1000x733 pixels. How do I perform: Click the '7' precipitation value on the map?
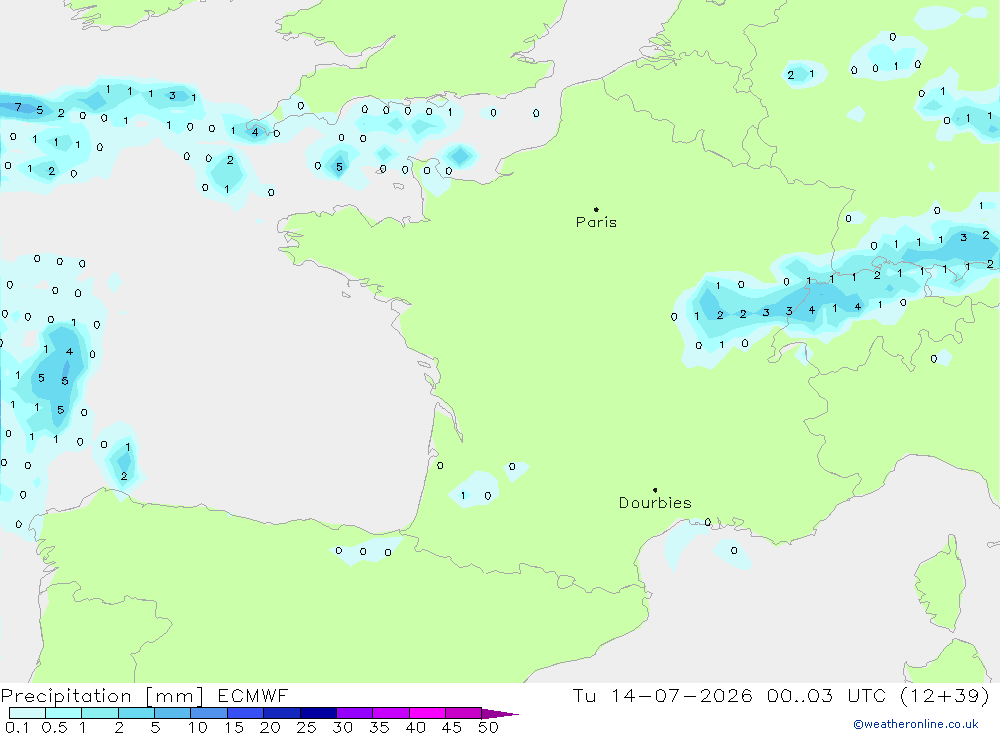click(18, 107)
